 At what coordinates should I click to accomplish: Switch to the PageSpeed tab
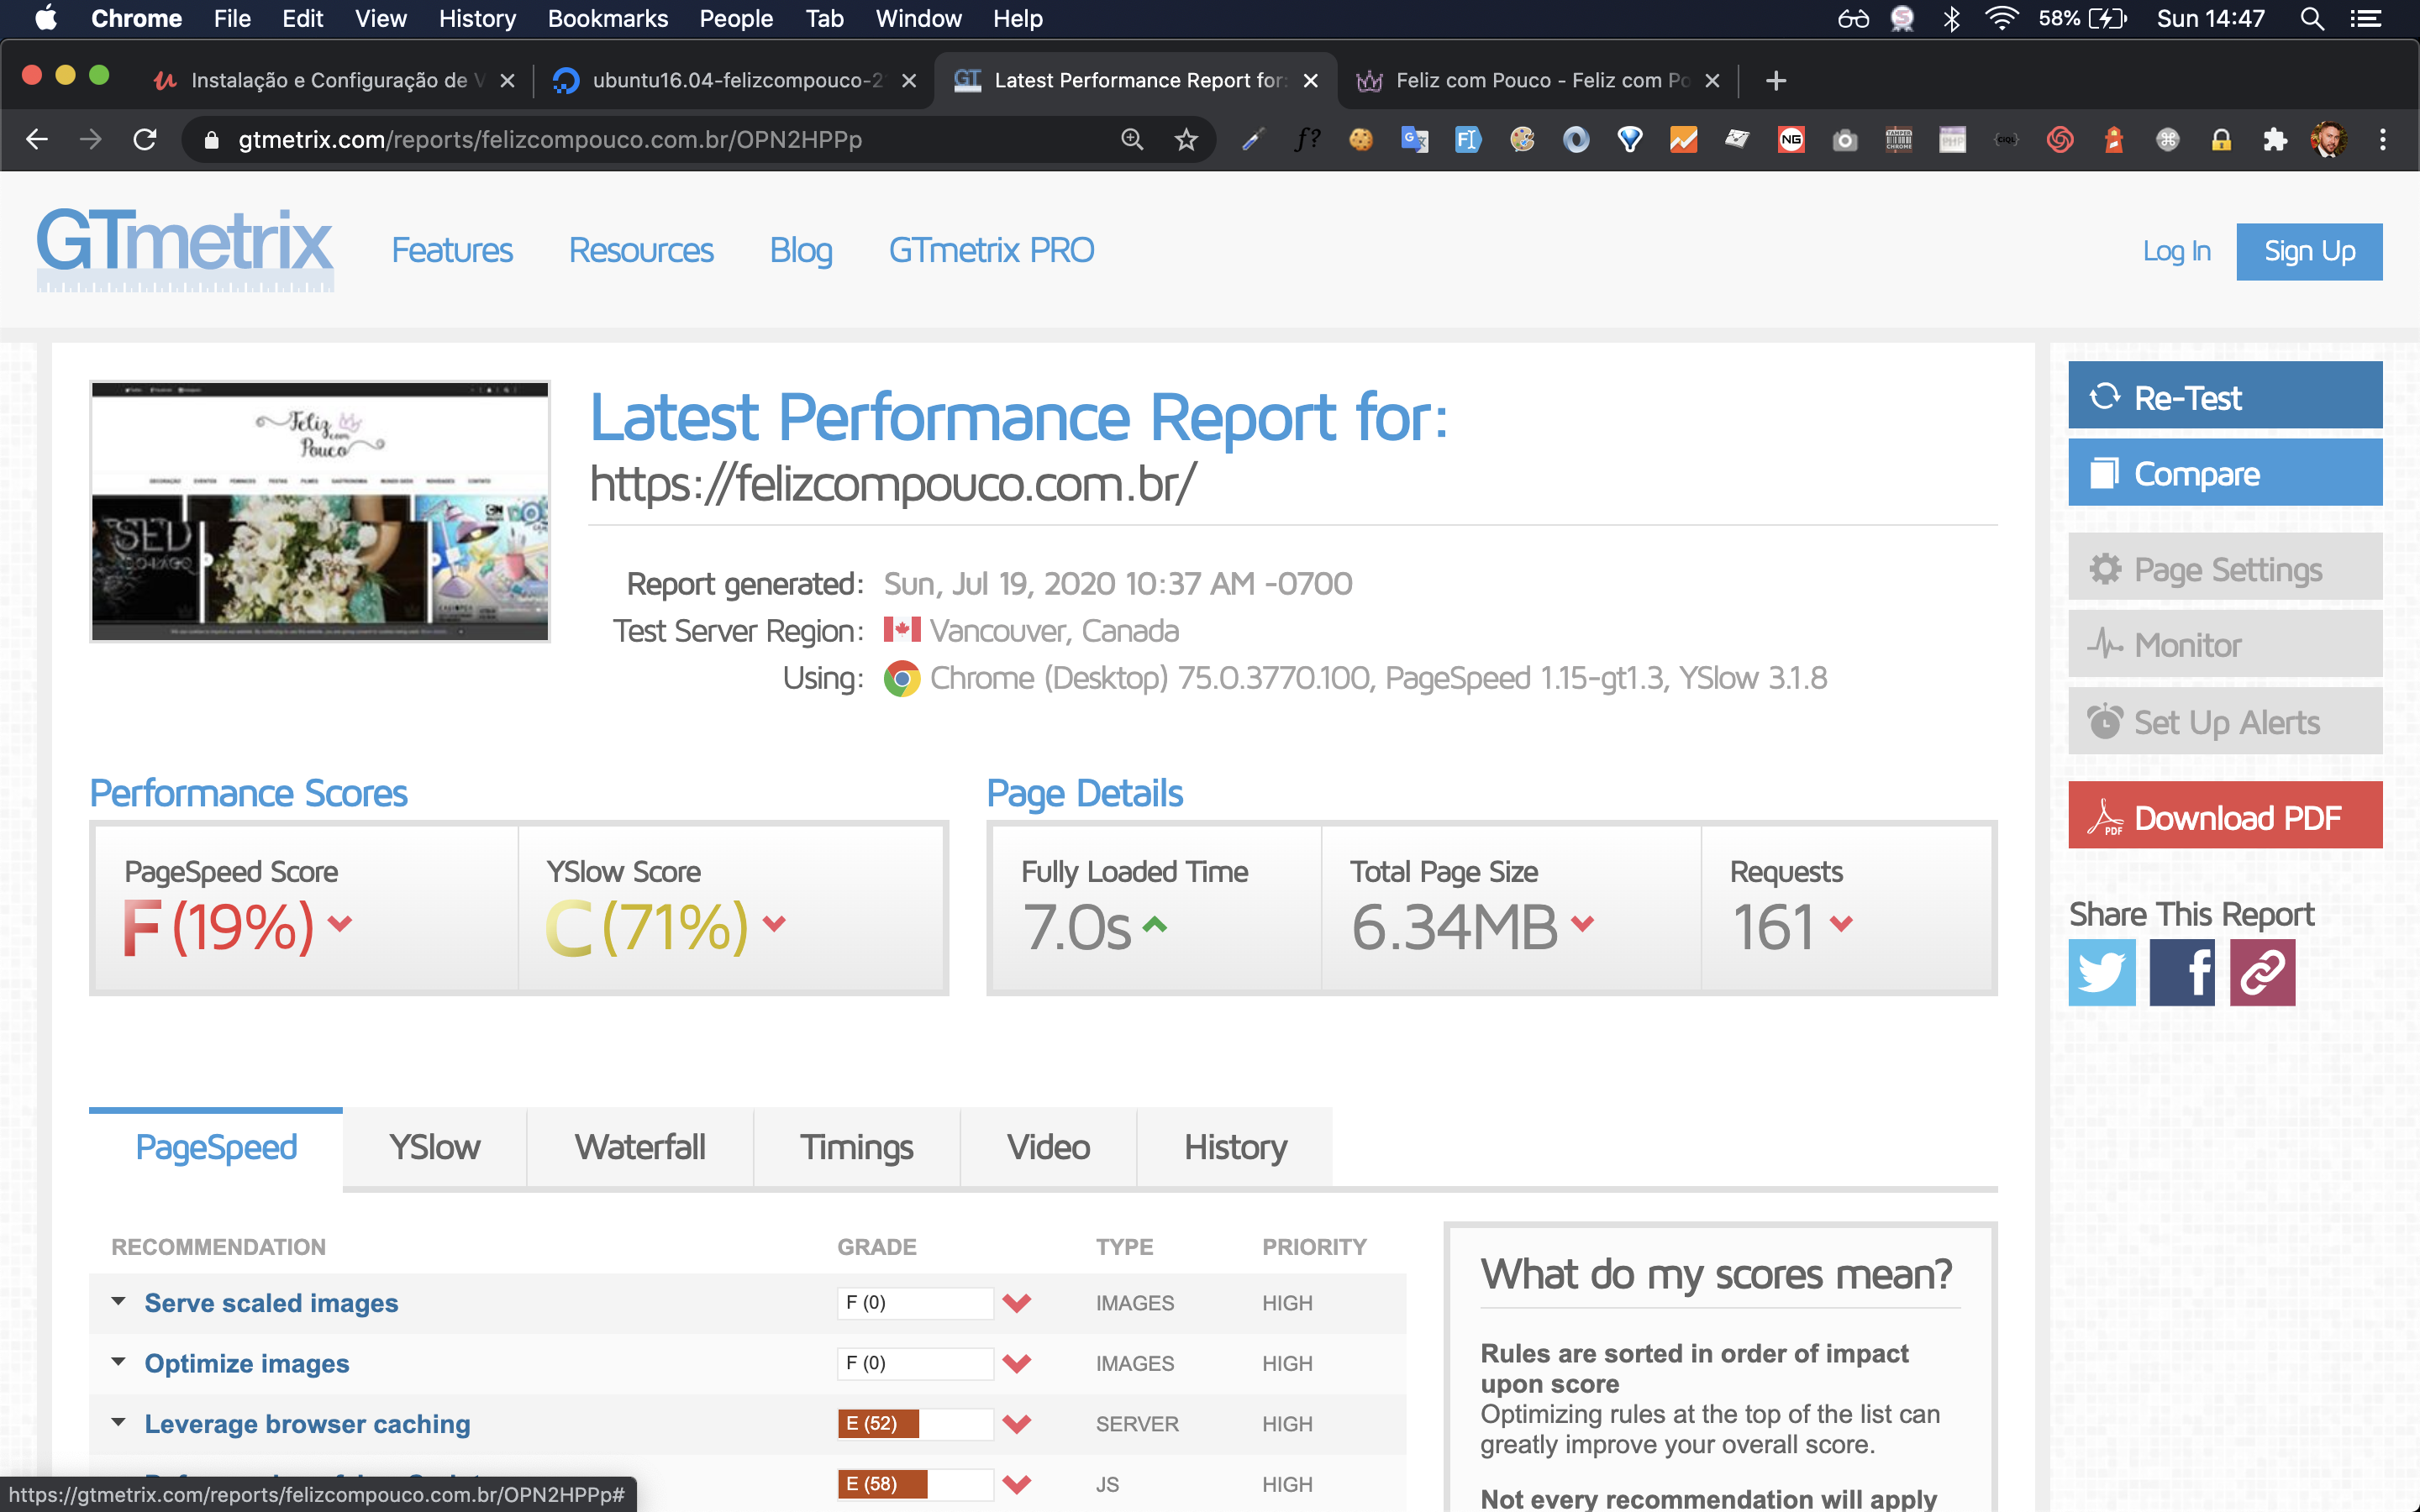pyautogui.click(x=216, y=1147)
